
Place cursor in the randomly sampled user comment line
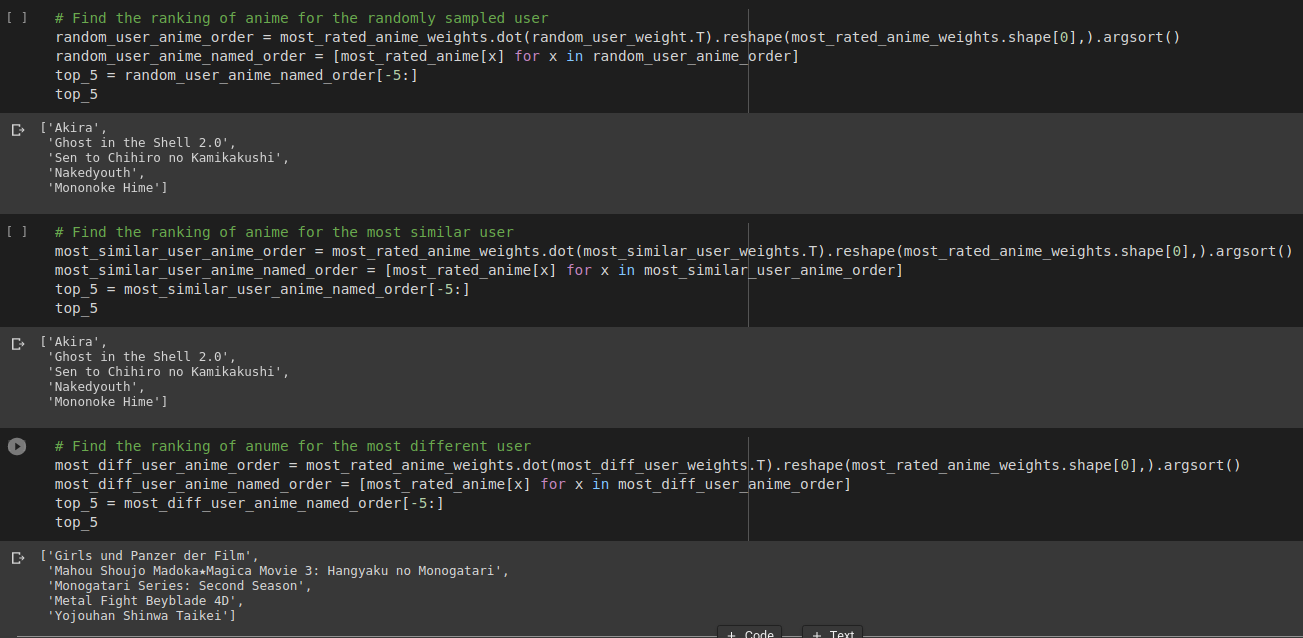click(x=301, y=18)
